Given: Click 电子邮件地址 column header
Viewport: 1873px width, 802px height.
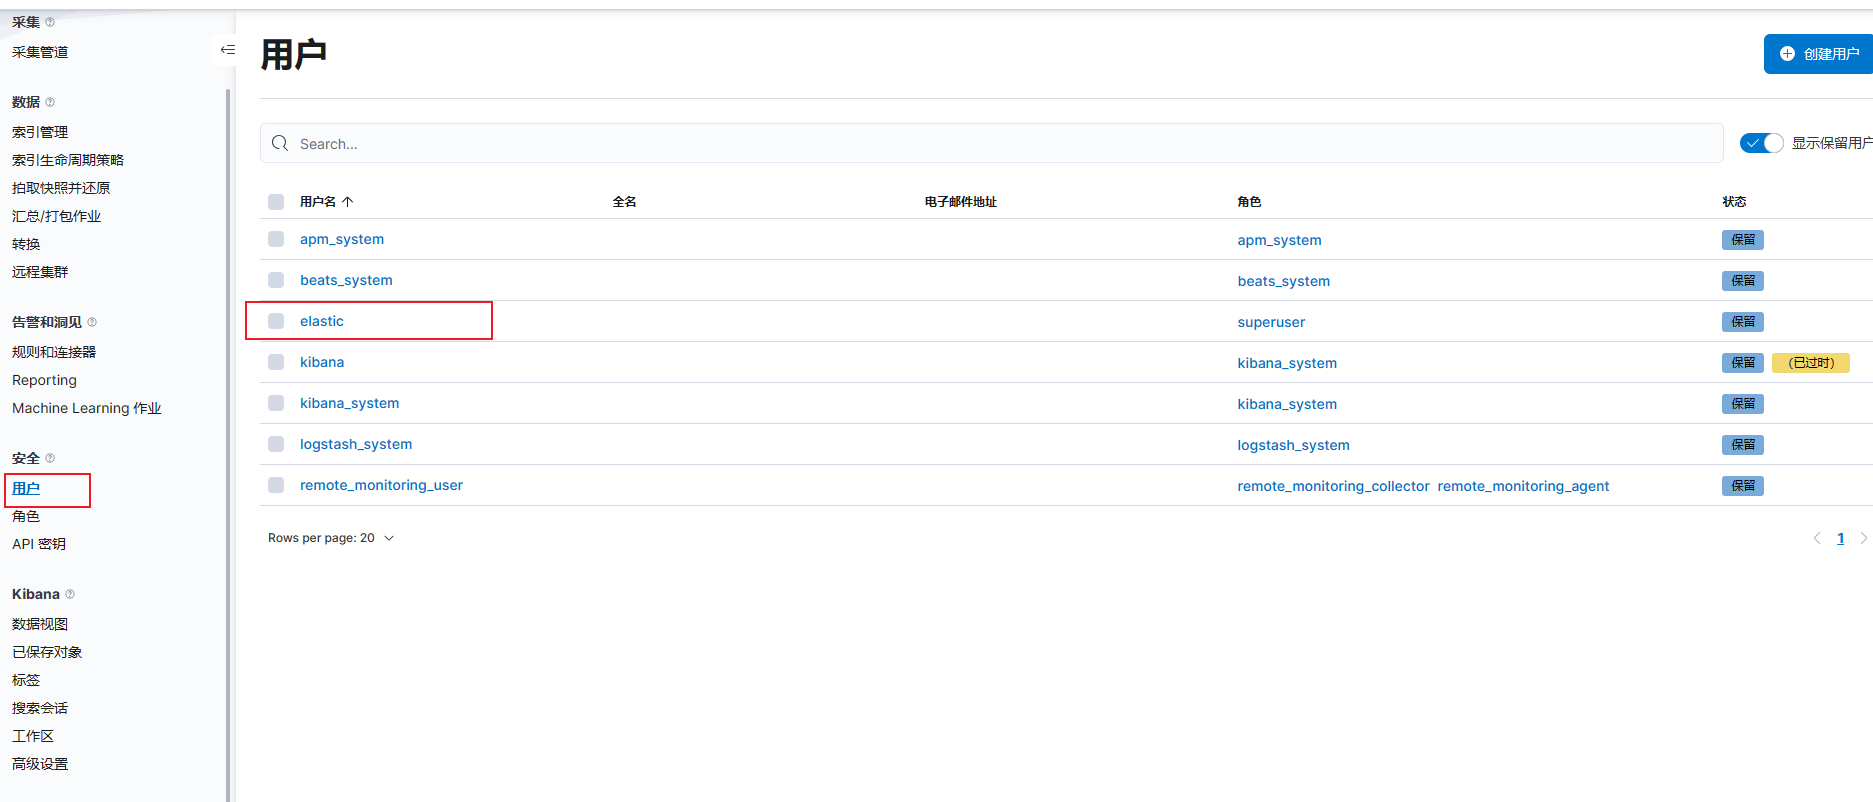Looking at the screenshot, I should coord(960,202).
